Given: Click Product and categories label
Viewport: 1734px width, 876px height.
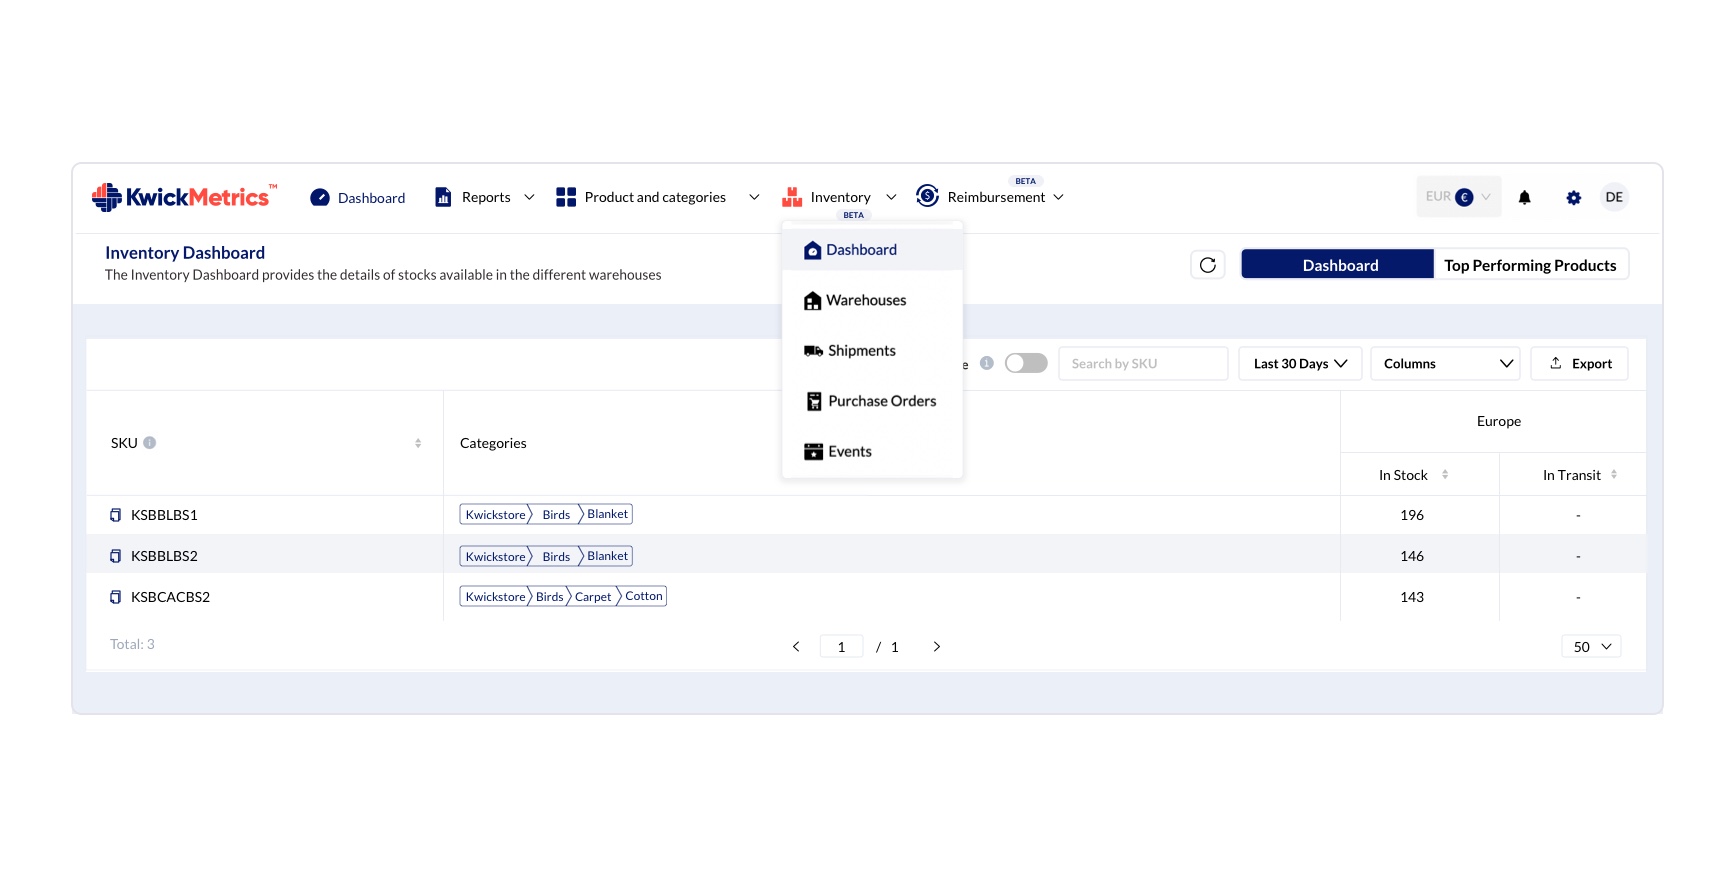Looking at the screenshot, I should (655, 197).
